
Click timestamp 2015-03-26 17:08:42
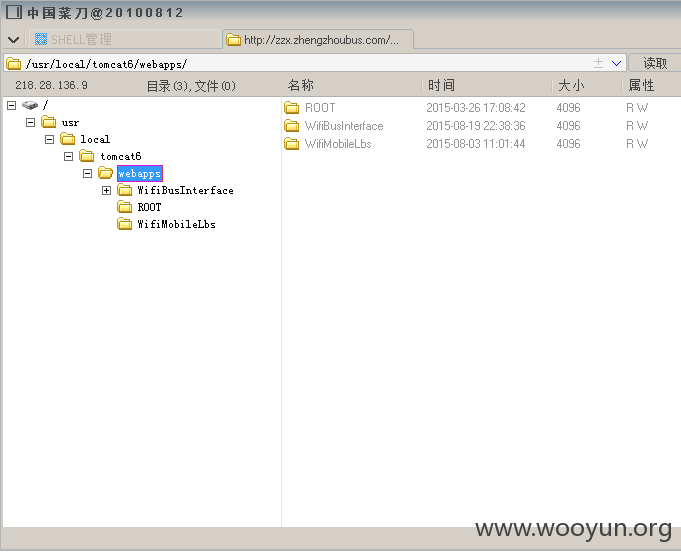coord(476,108)
